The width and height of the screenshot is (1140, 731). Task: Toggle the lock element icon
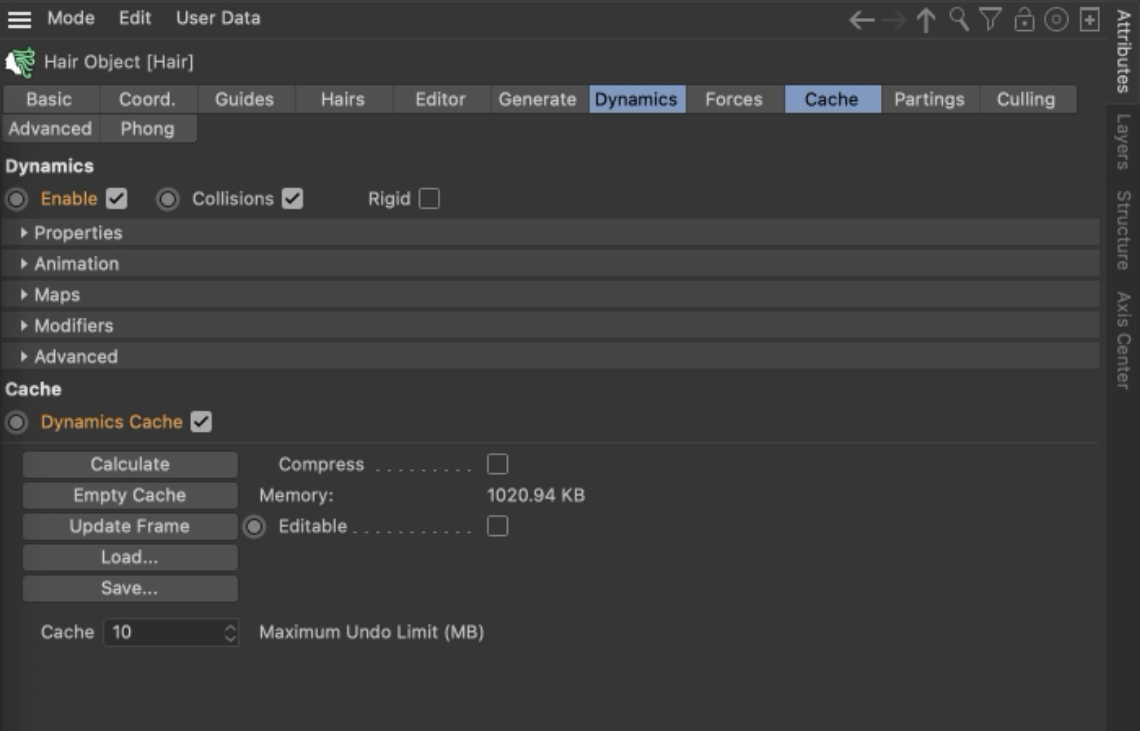pos(1024,19)
